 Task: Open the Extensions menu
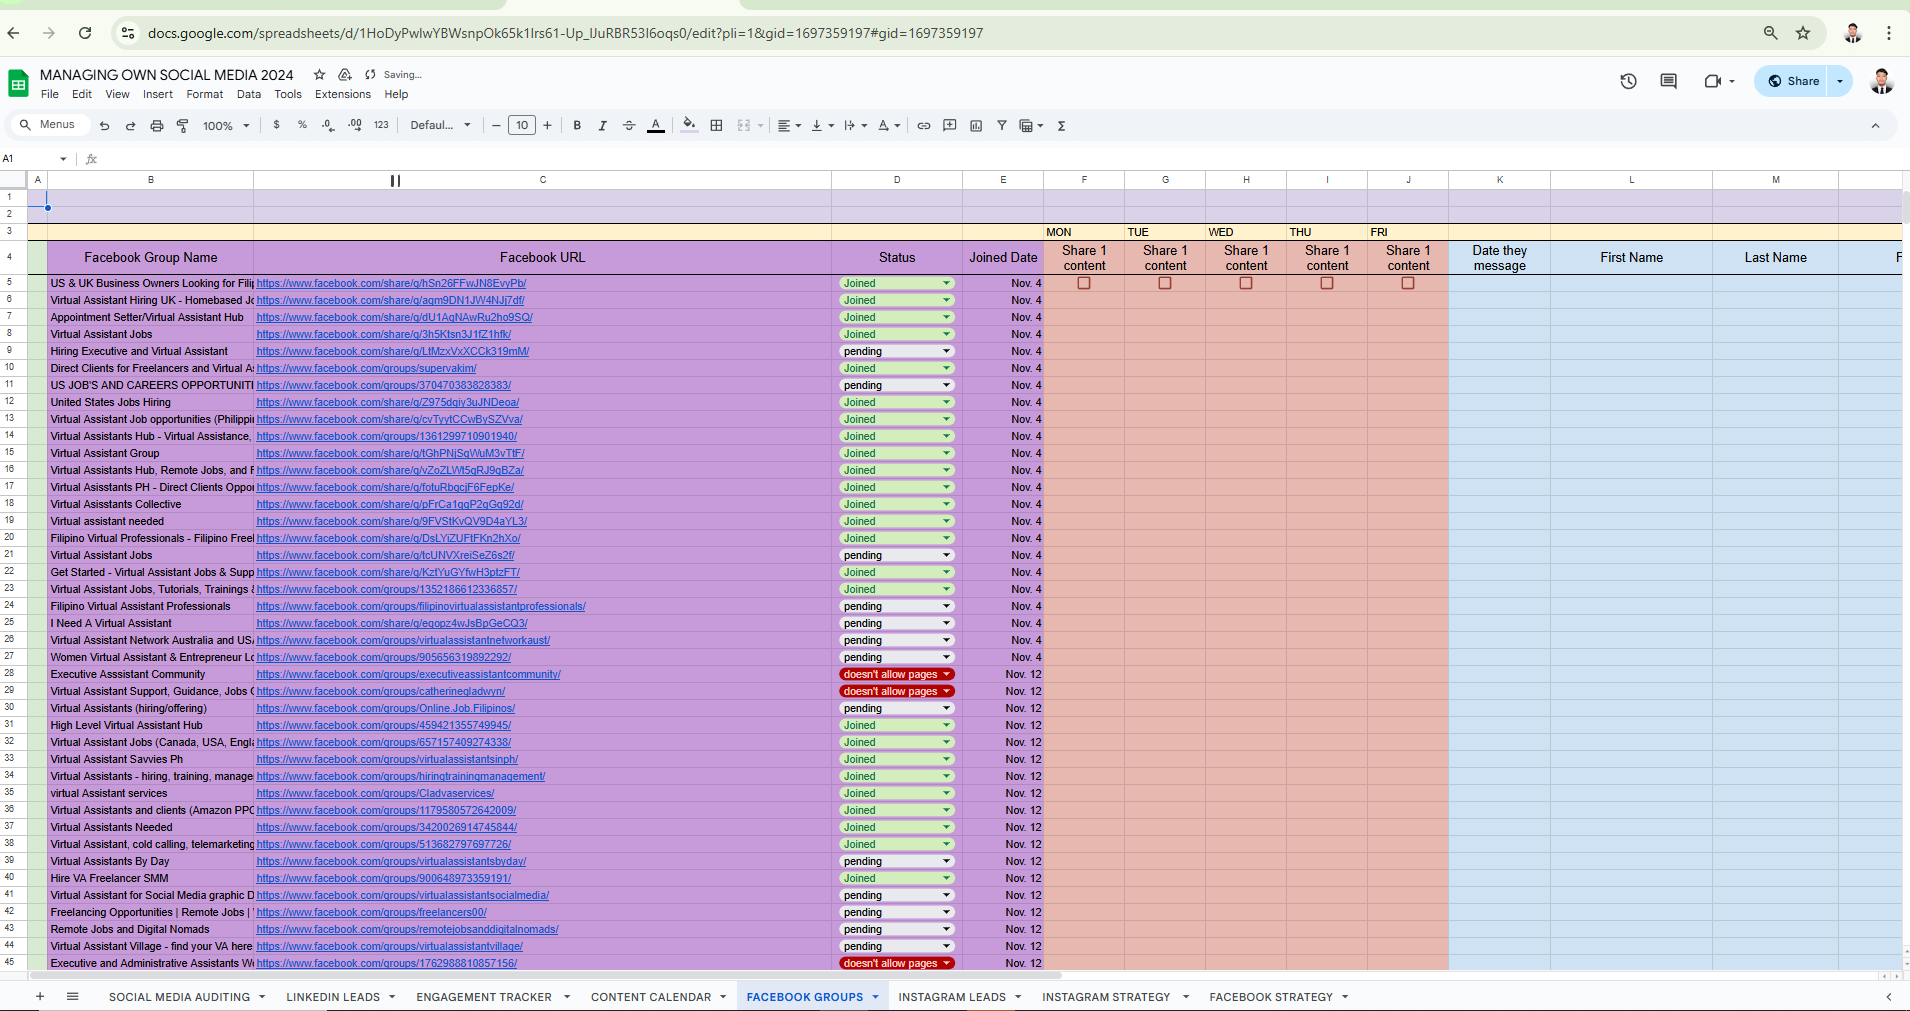(343, 94)
